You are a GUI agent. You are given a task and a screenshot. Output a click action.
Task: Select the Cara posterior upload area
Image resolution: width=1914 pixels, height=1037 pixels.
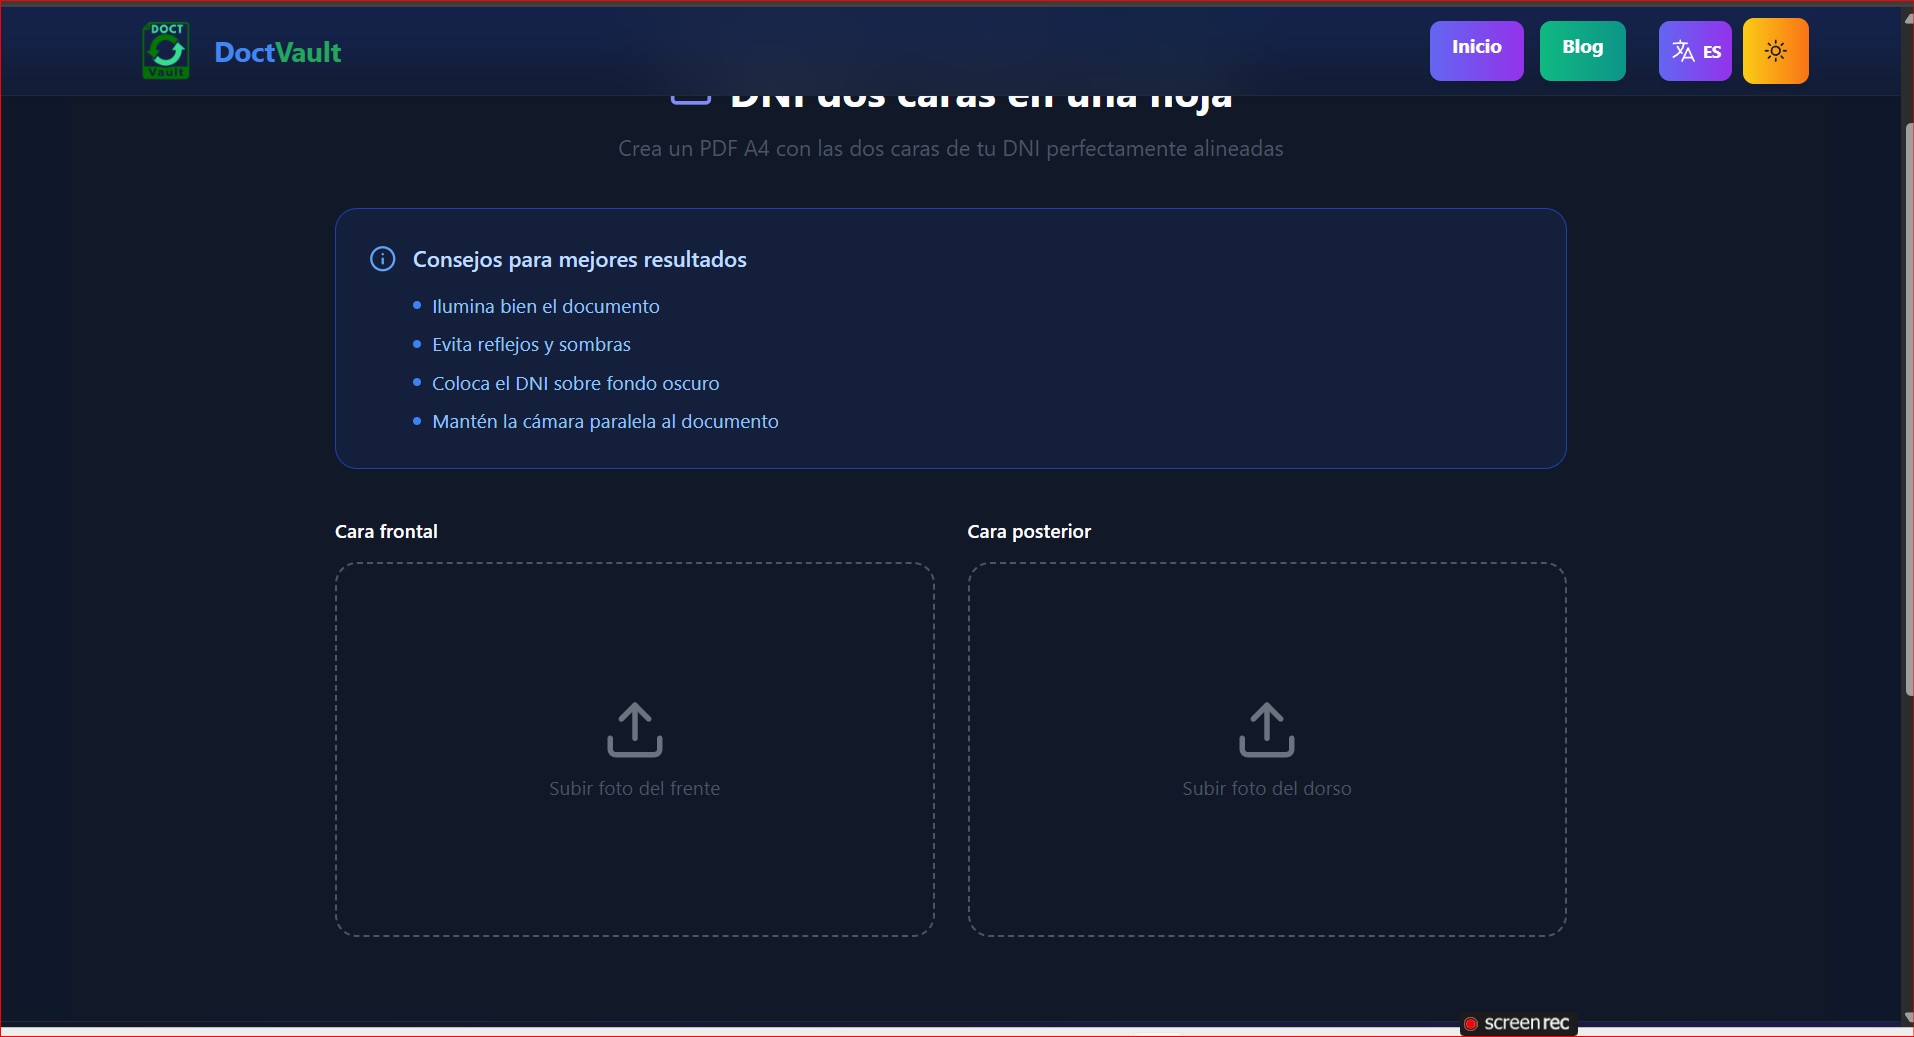1266,750
